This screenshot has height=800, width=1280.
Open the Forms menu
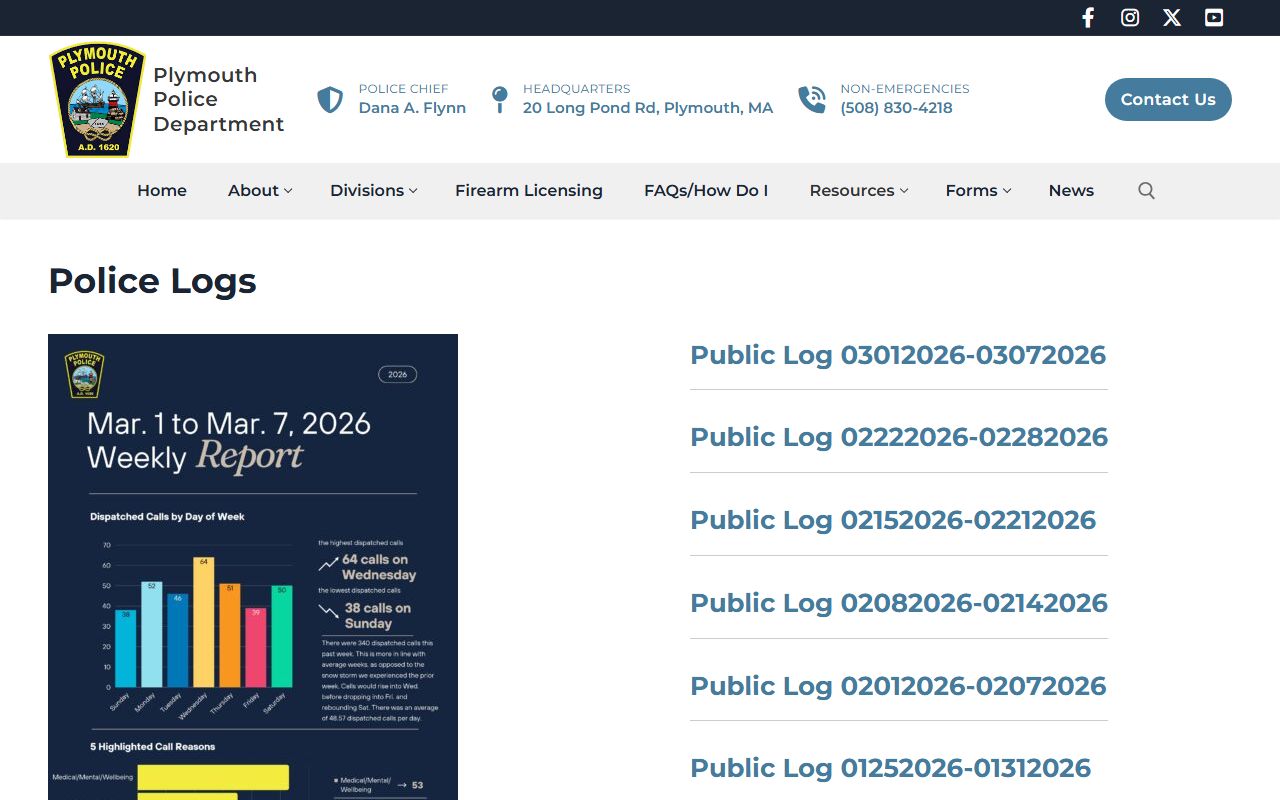971,191
